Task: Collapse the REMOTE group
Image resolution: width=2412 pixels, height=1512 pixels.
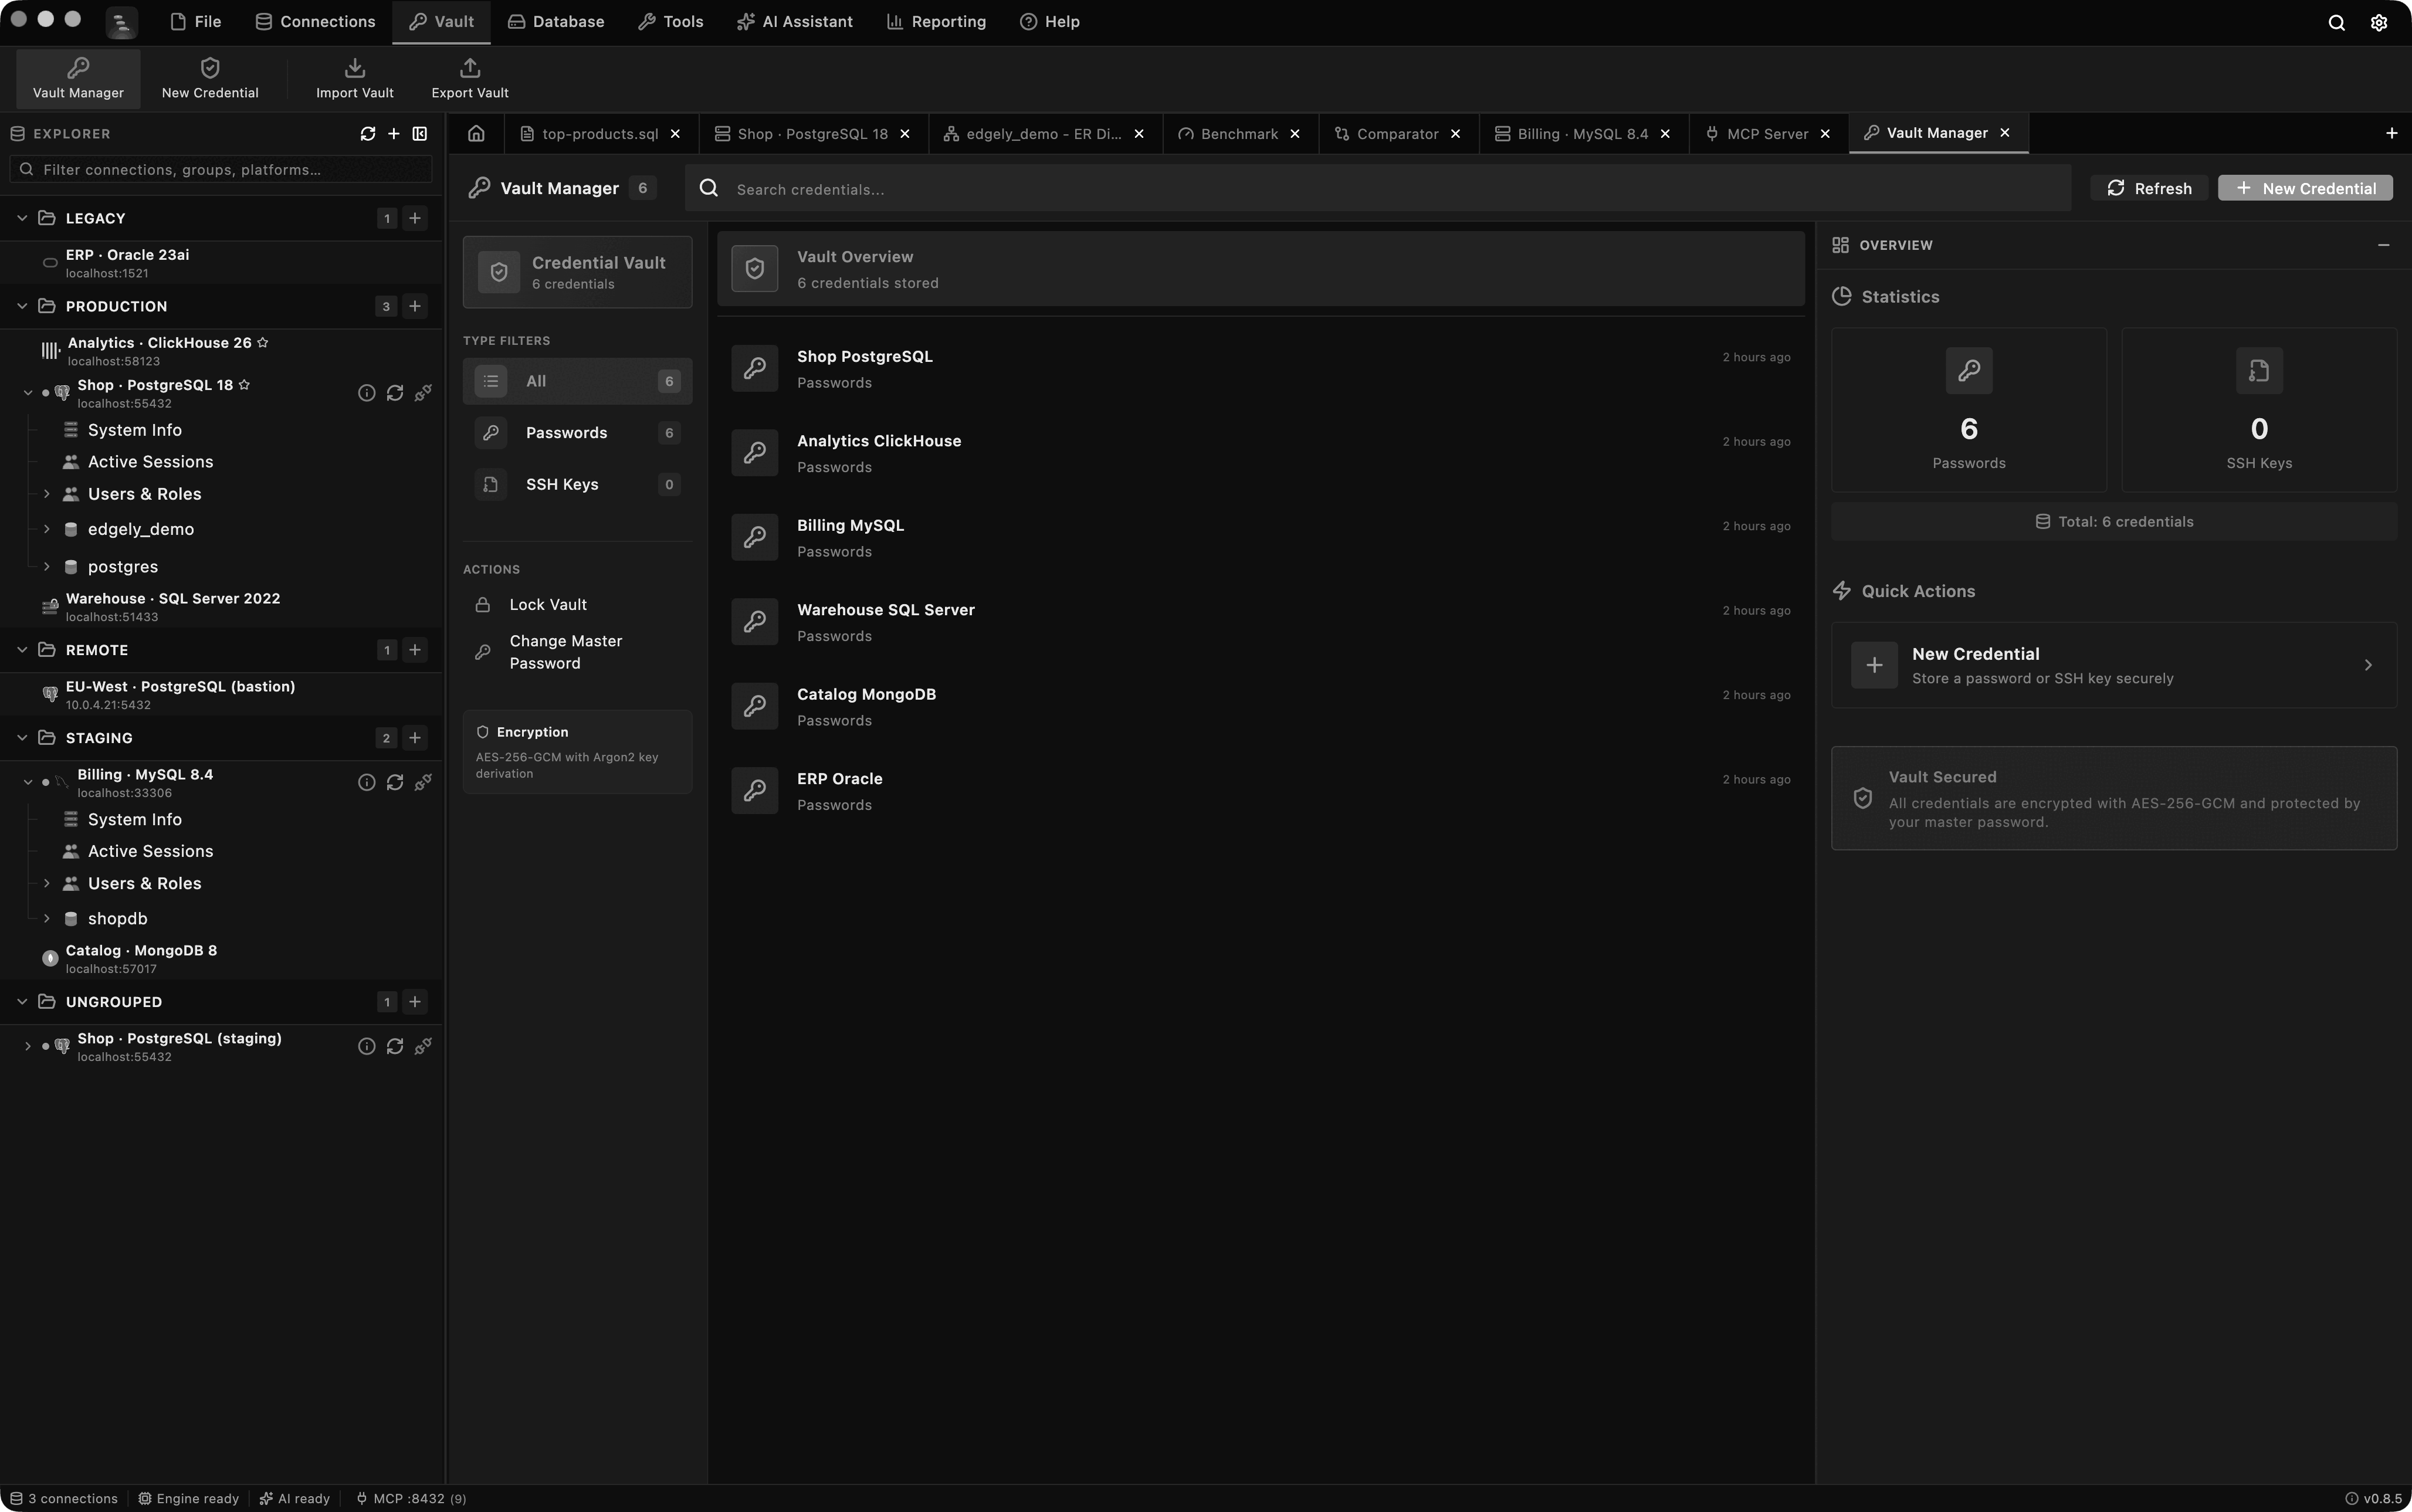Action: pyautogui.click(x=22, y=650)
